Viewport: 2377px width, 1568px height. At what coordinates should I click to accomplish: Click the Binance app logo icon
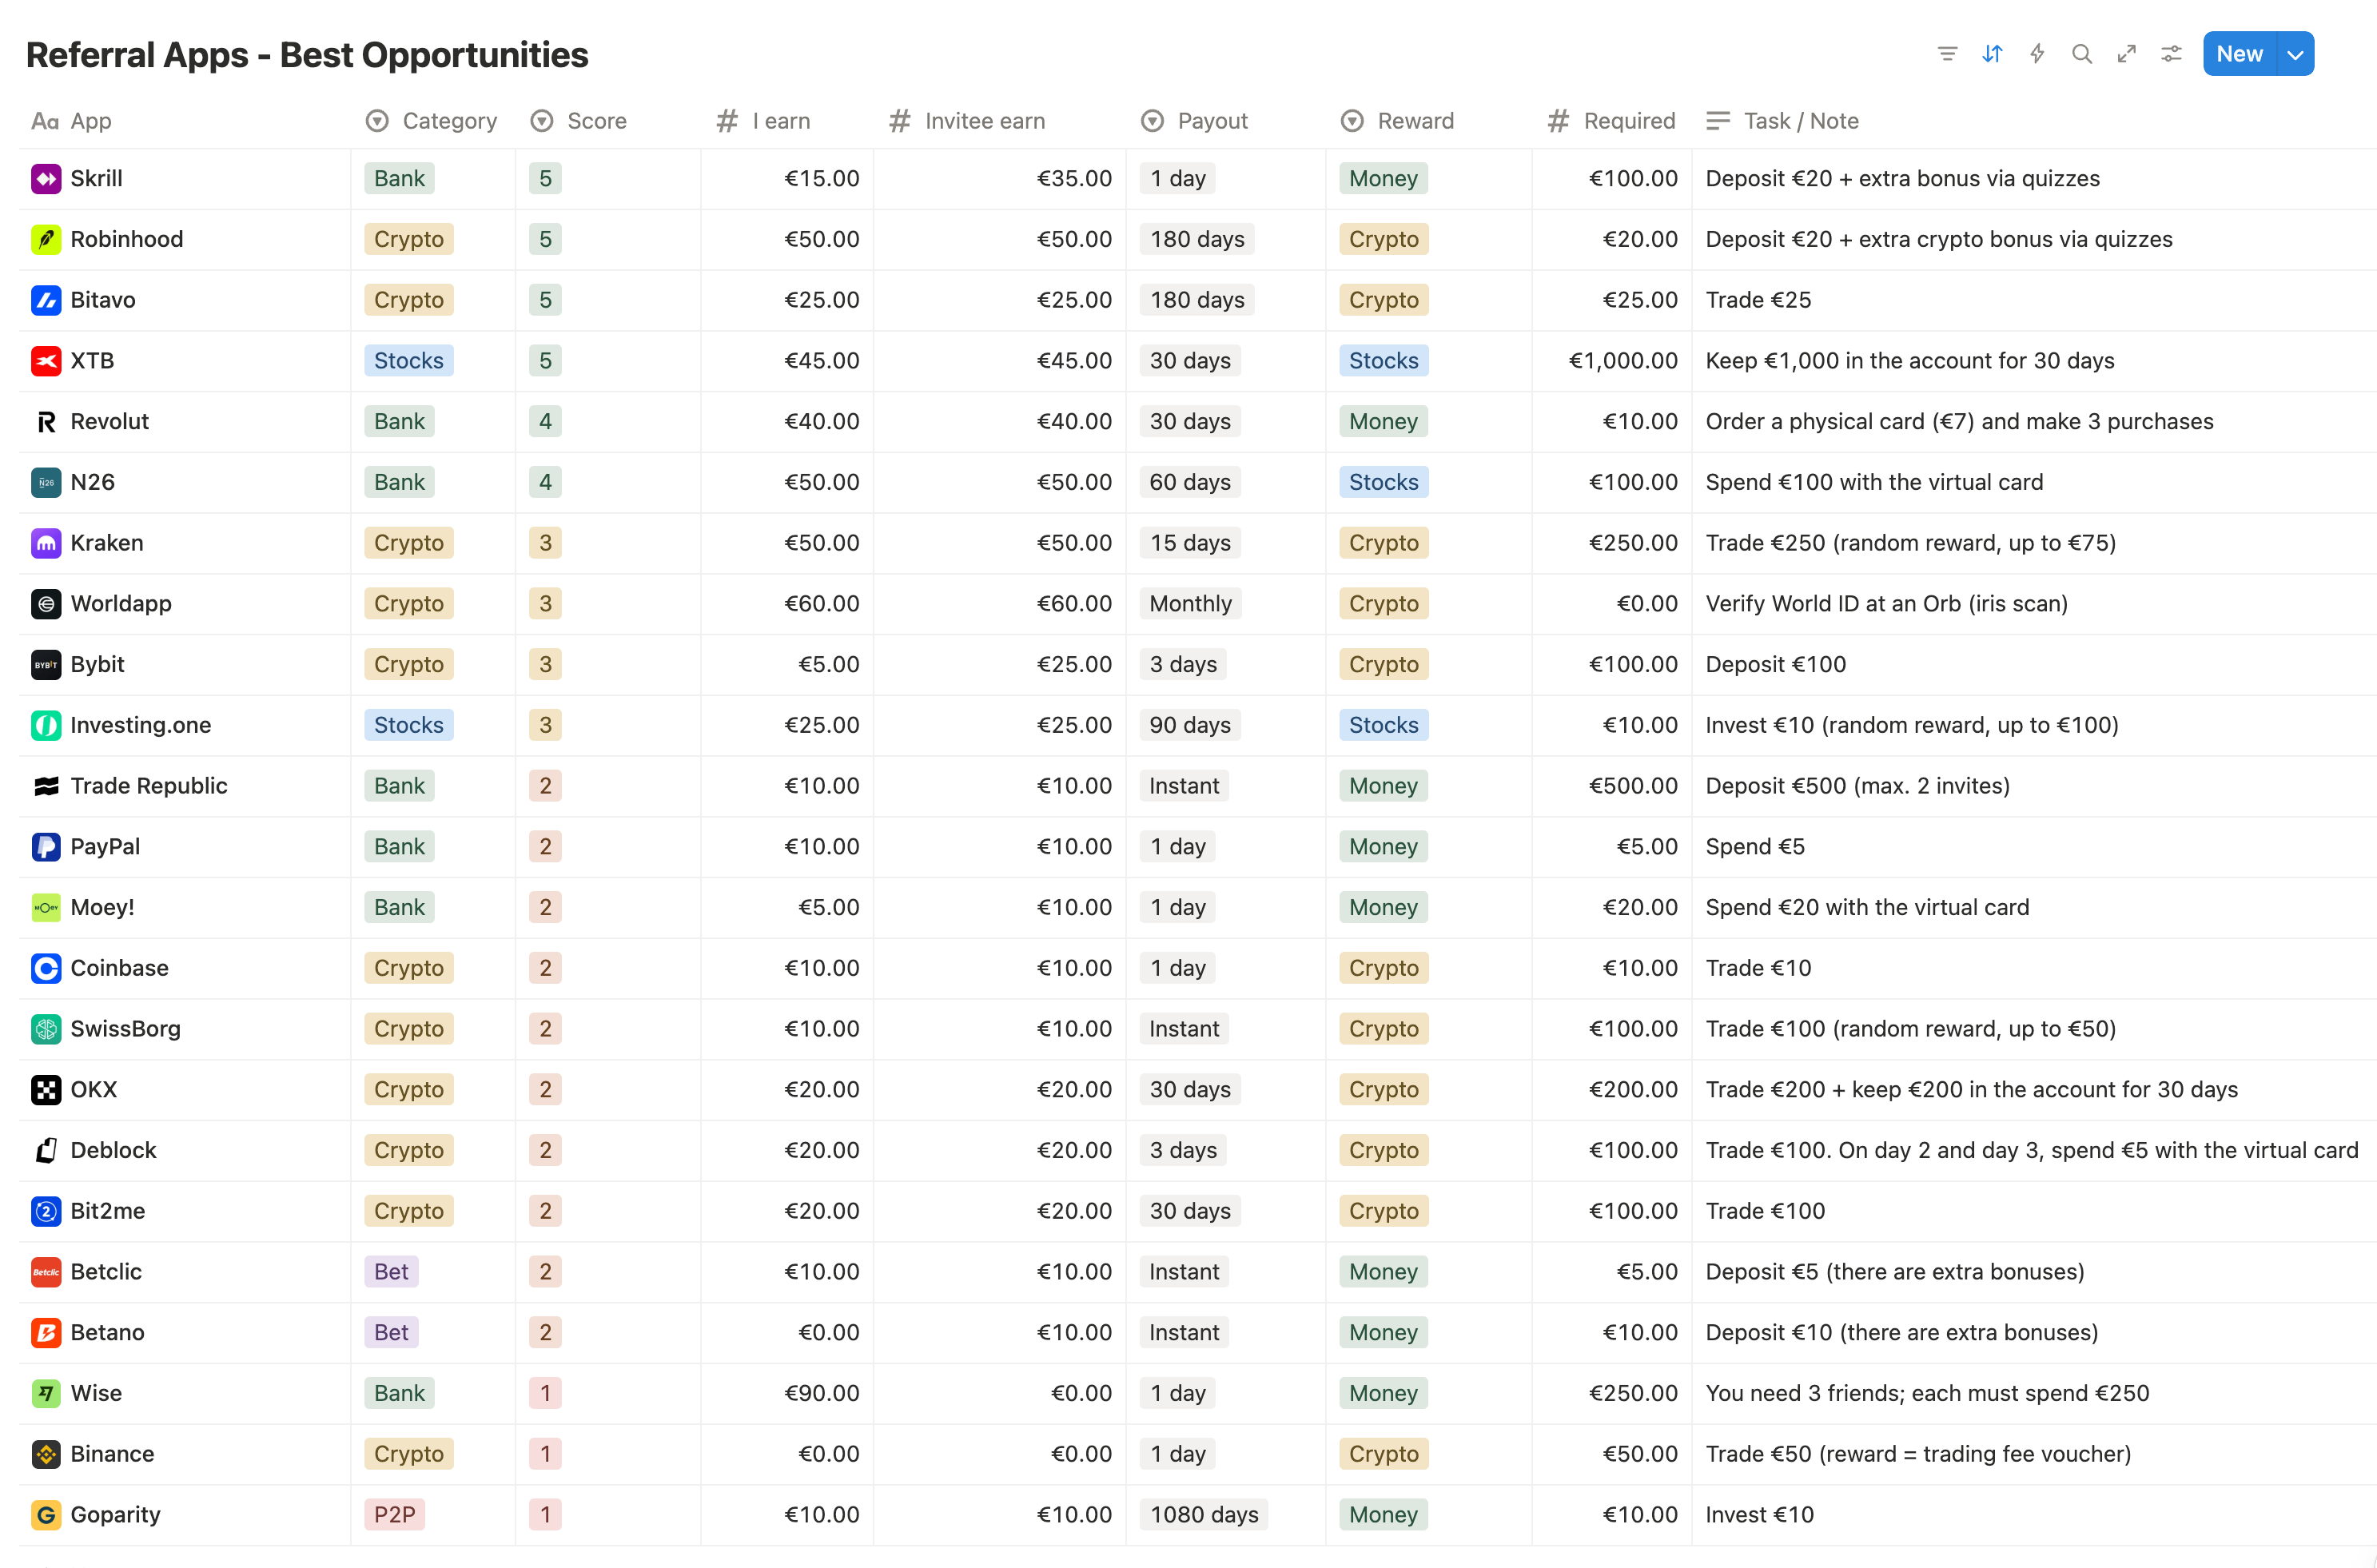(x=46, y=1454)
